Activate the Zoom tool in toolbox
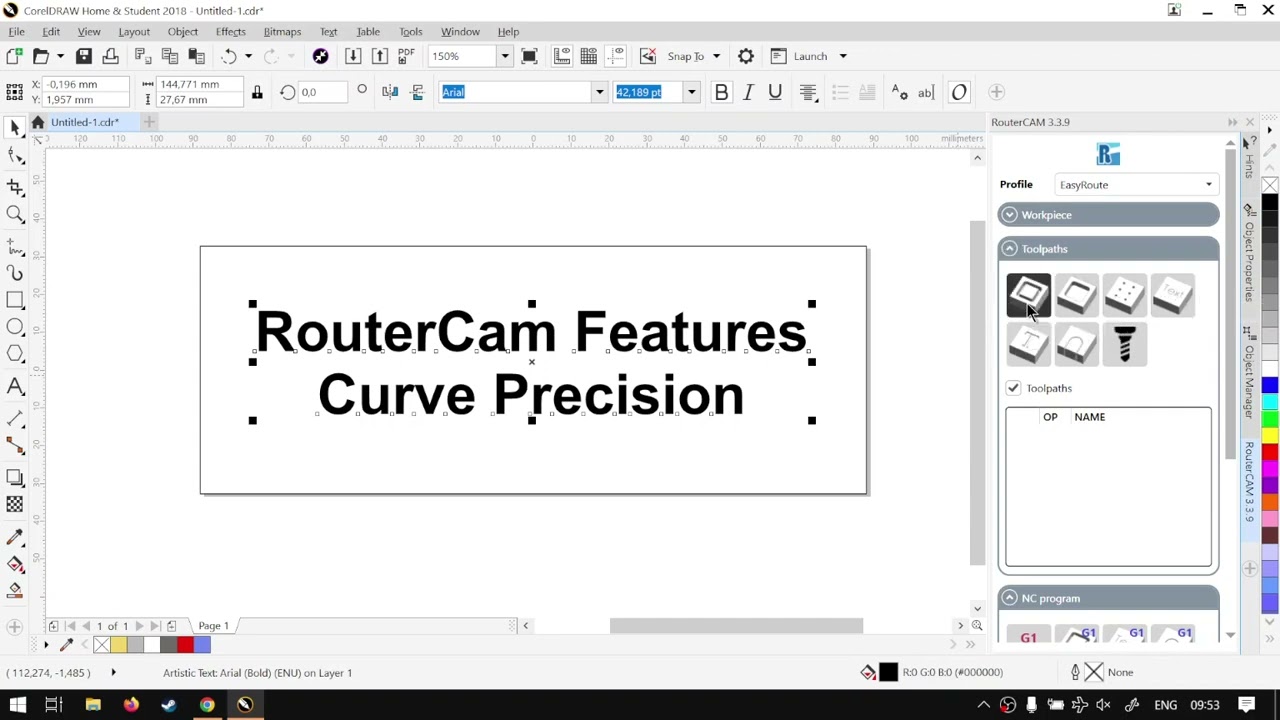Screen dimensions: 1280x720 click(15, 214)
